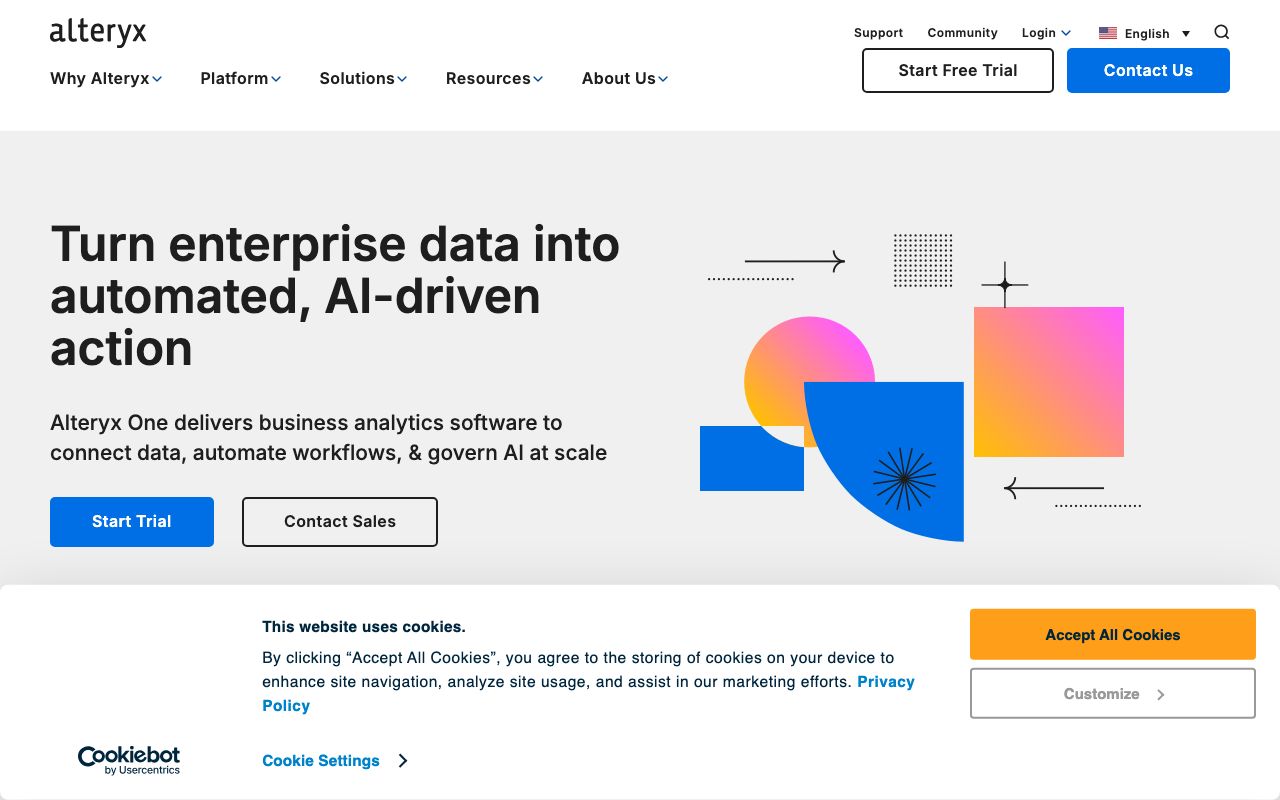
Task: Open the Support link
Action: (x=878, y=33)
